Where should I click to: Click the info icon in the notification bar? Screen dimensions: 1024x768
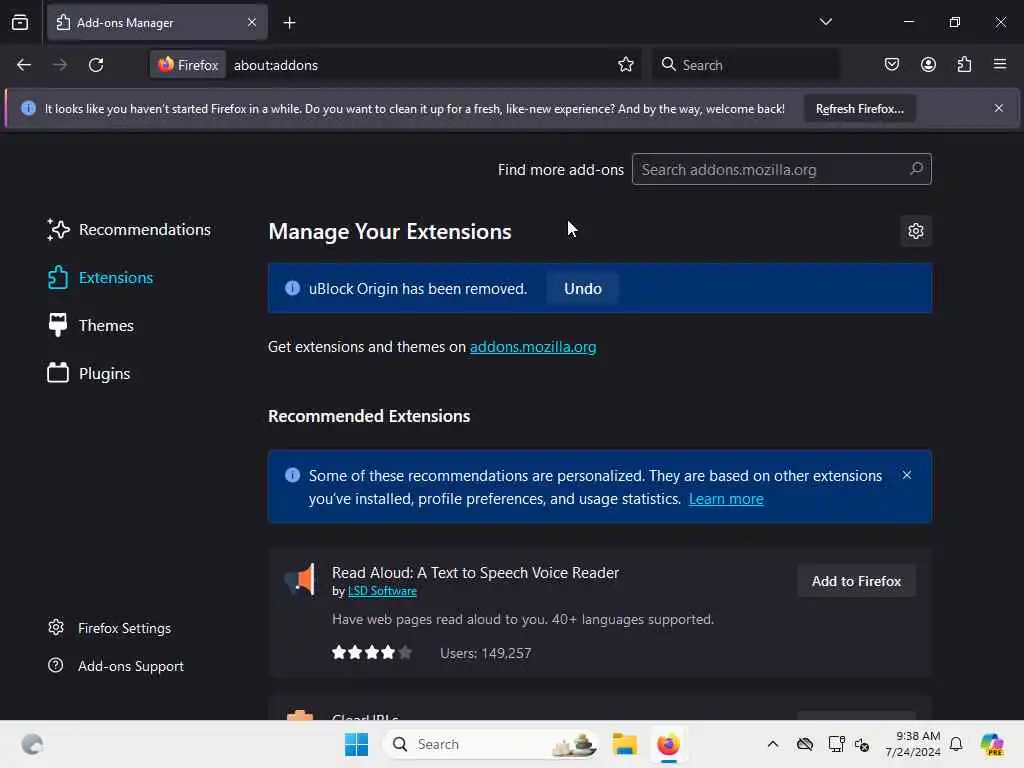(28, 108)
